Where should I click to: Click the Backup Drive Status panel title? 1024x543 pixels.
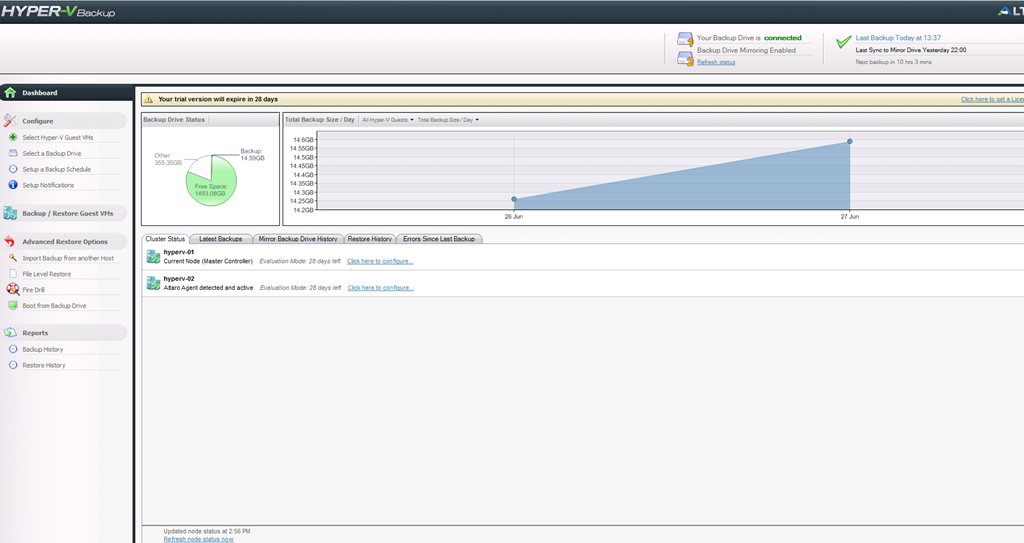click(174, 120)
